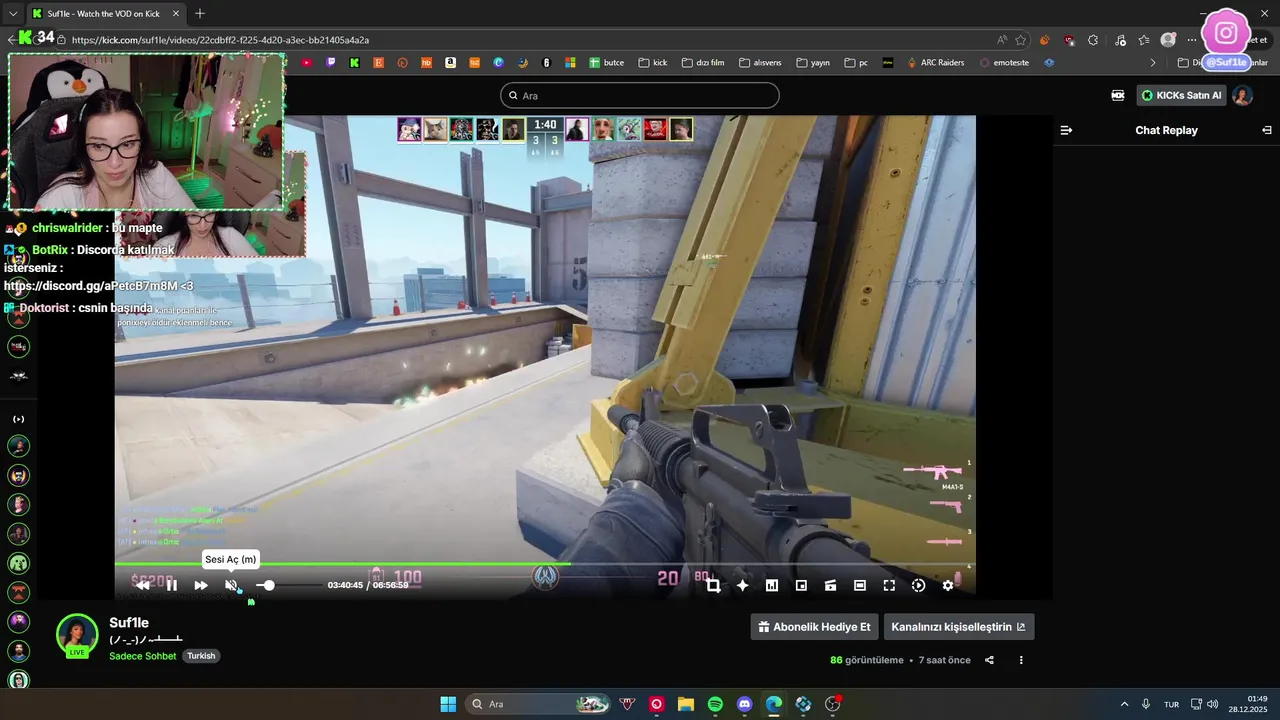The image size is (1280, 720).
Task: Open Windows Start menu
Action: (x=448, y=704)
